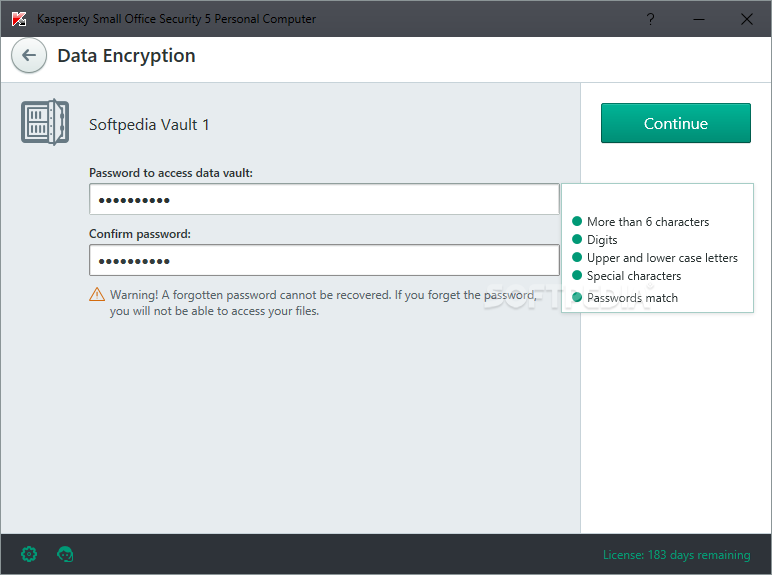772x575 pixels.
Task: Minimize the Kaspersky window
Action: [699, 19]
